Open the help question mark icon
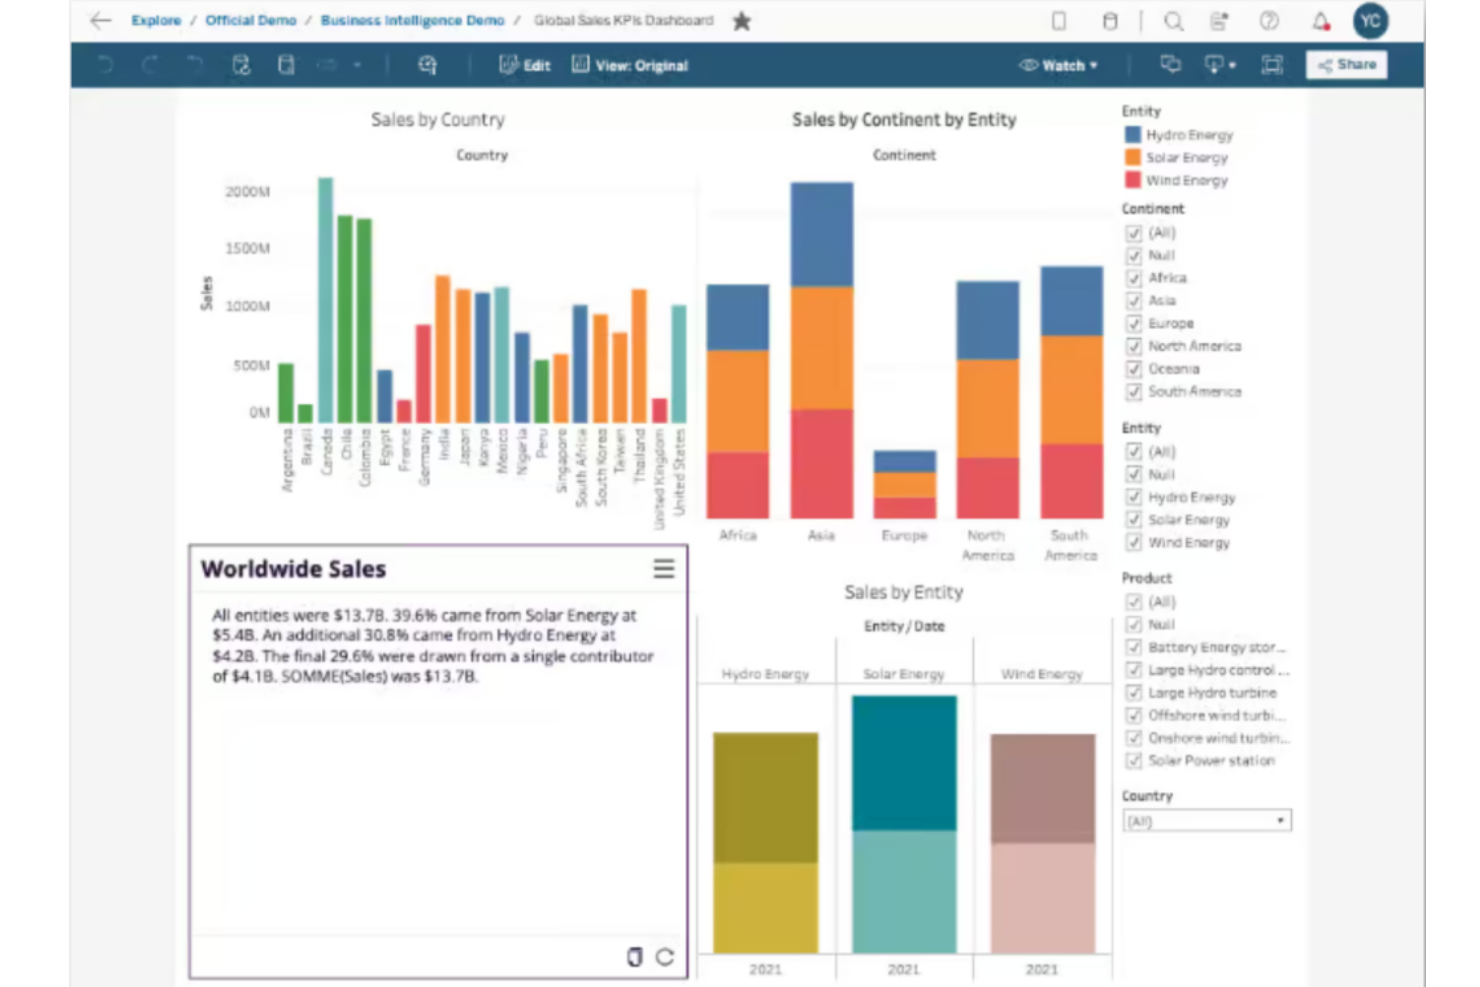Image resolution: width=1480 pixels, height=987 pixels. click(x=1269, y=21)
